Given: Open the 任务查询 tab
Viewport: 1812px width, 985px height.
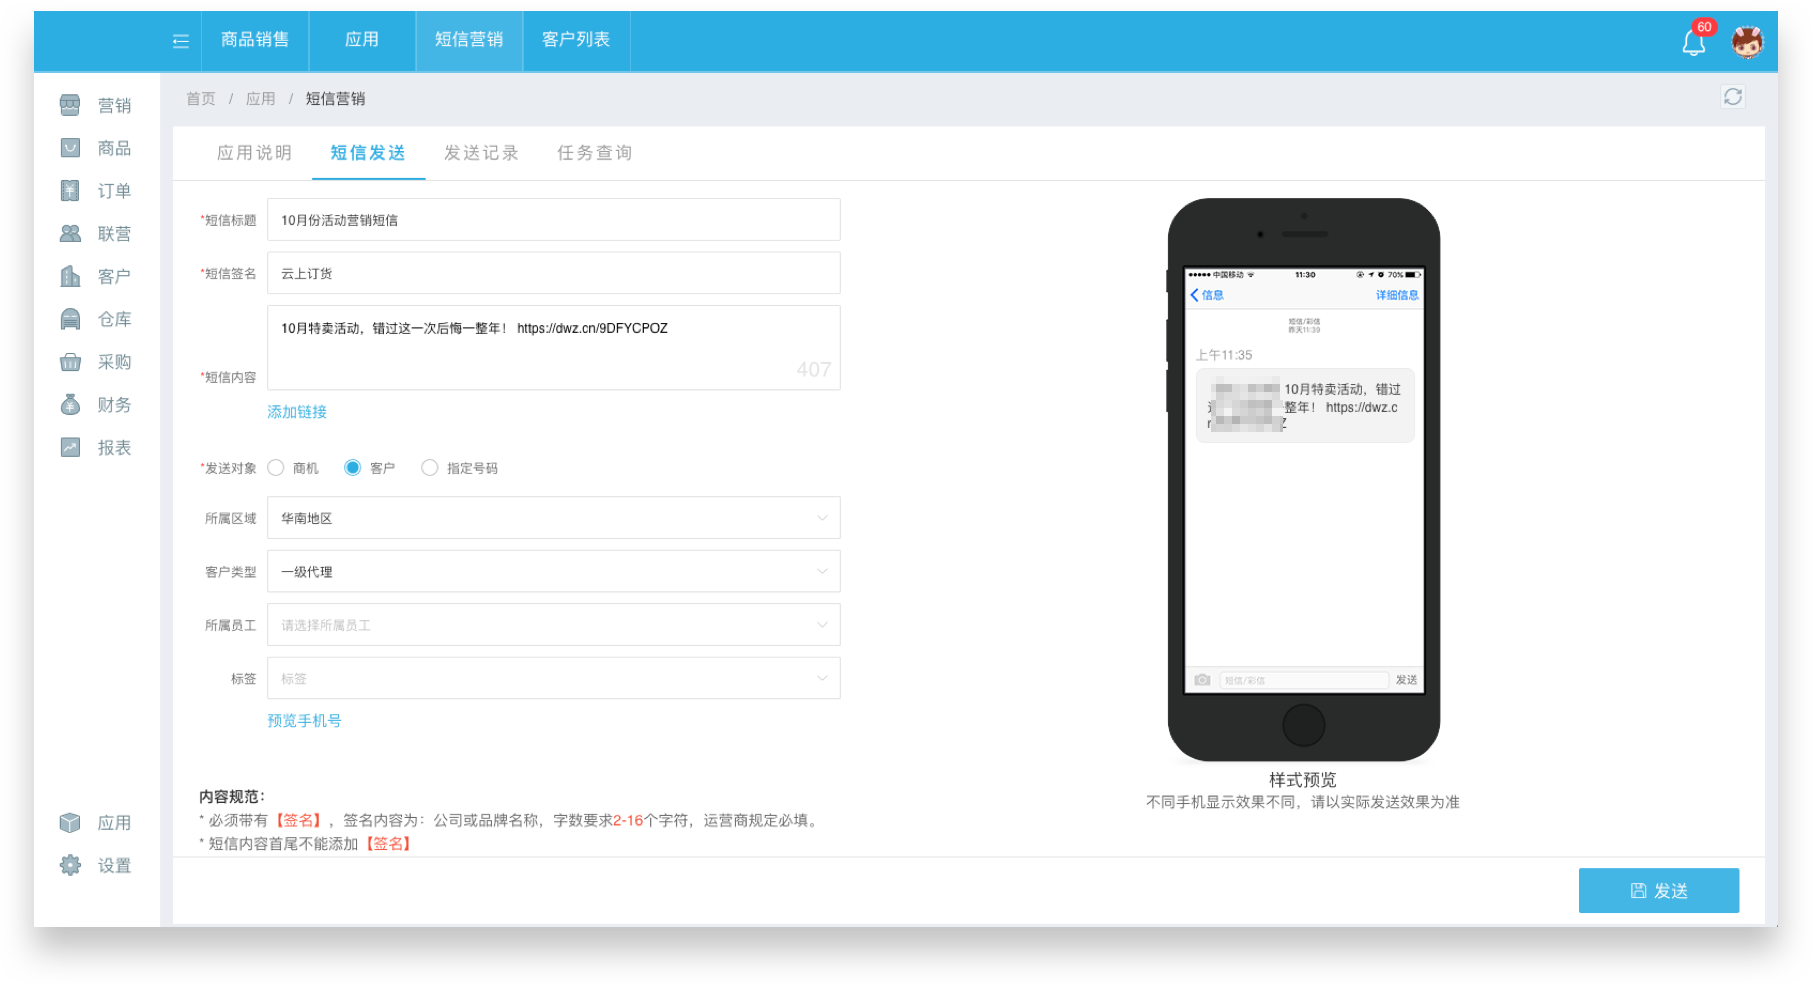Looking at the screenshot, I should tap(594, 153).
